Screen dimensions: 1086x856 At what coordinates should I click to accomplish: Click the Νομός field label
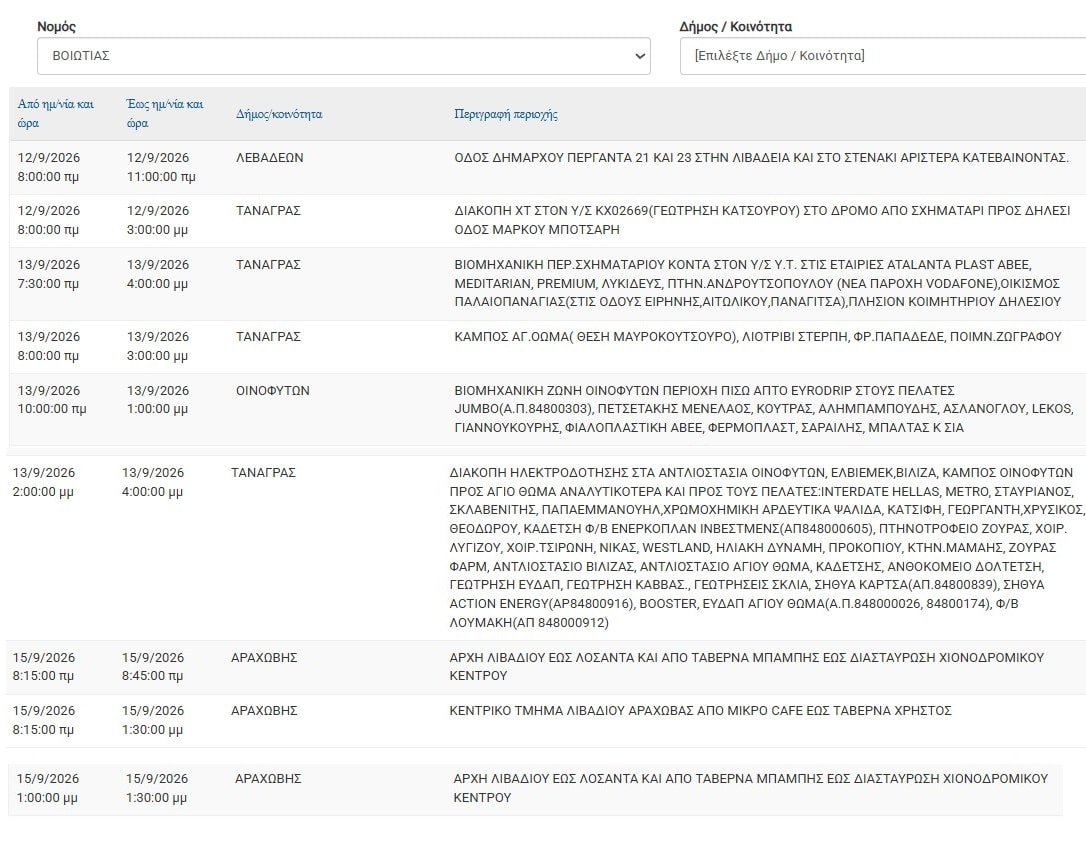pyautogui.click(x=56, y=26)
